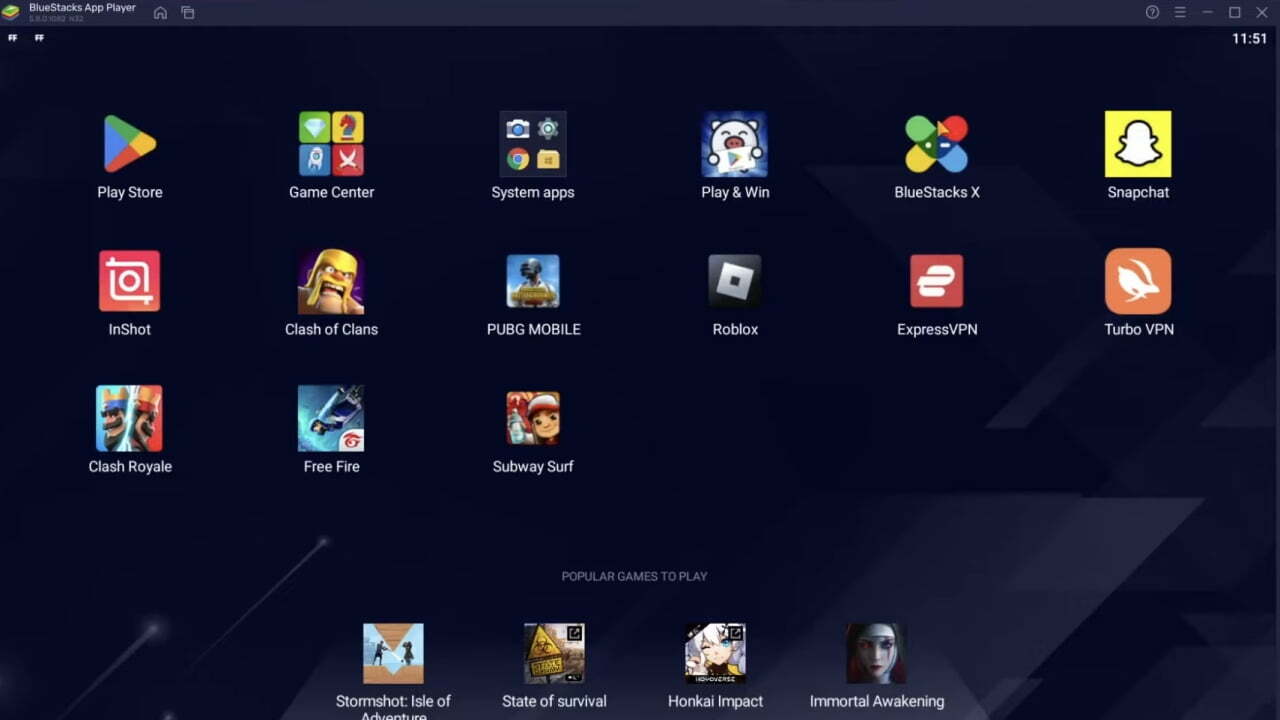The image size is (1280, 720).
Task: Open State of survival suggested game
Action: coord(554,654)
